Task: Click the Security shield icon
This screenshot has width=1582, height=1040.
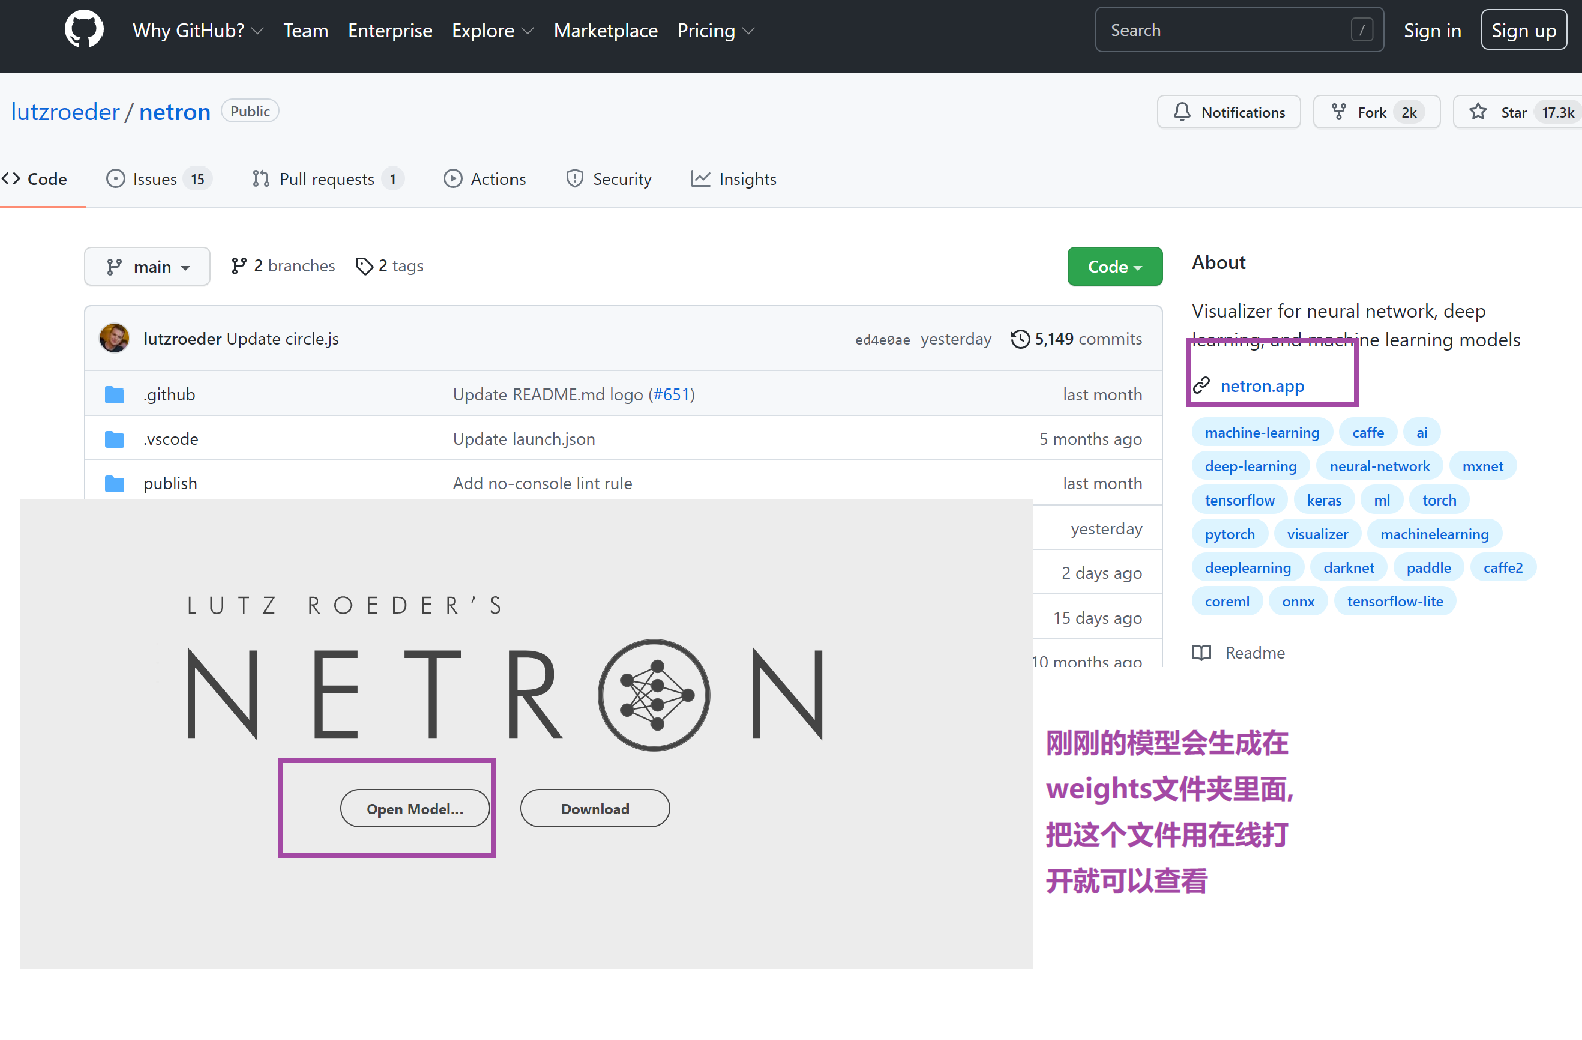Action: (x=575, y=179)
